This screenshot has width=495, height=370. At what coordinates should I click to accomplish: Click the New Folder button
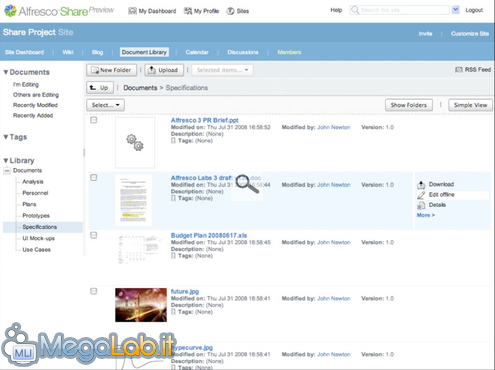[x=111, y=70]
